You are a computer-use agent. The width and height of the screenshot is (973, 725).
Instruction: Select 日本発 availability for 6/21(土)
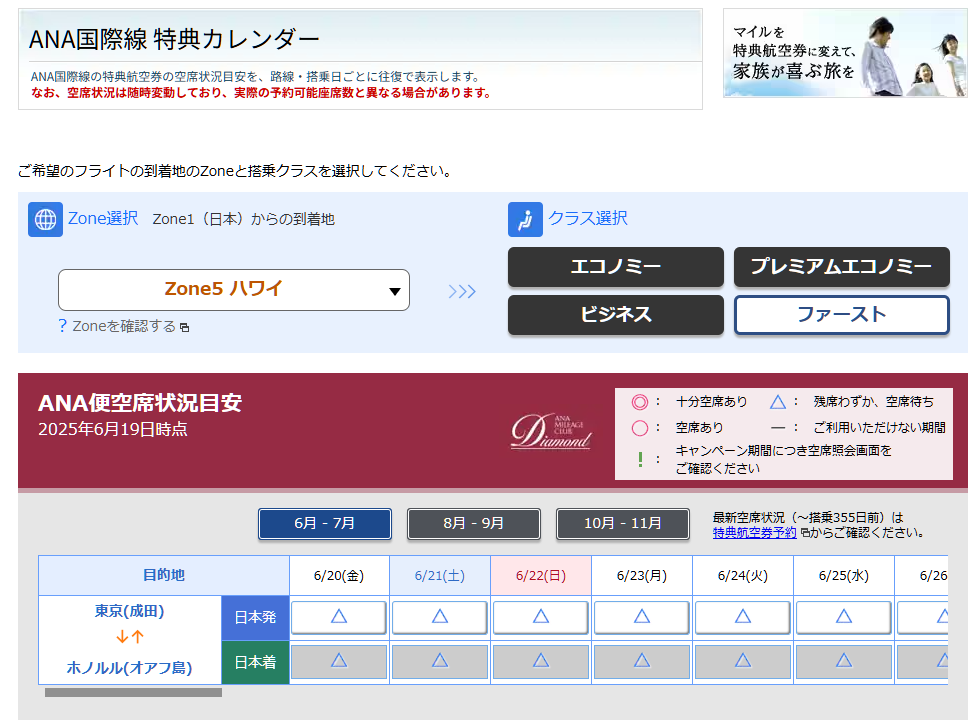440,617
